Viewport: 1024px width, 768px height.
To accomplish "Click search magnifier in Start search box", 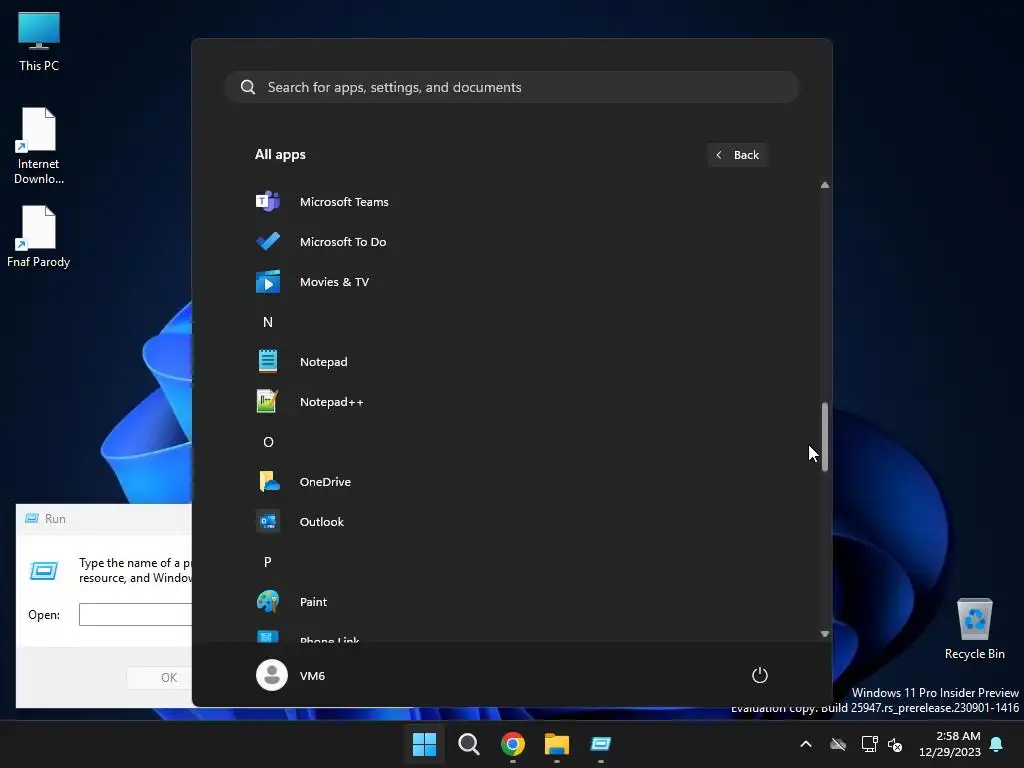I will pyautogui.click(x=248, y=87).
